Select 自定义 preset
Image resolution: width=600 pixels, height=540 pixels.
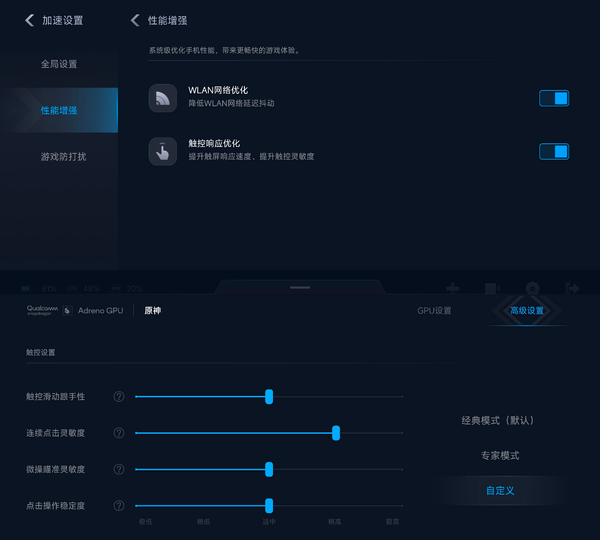click(500, 491)
